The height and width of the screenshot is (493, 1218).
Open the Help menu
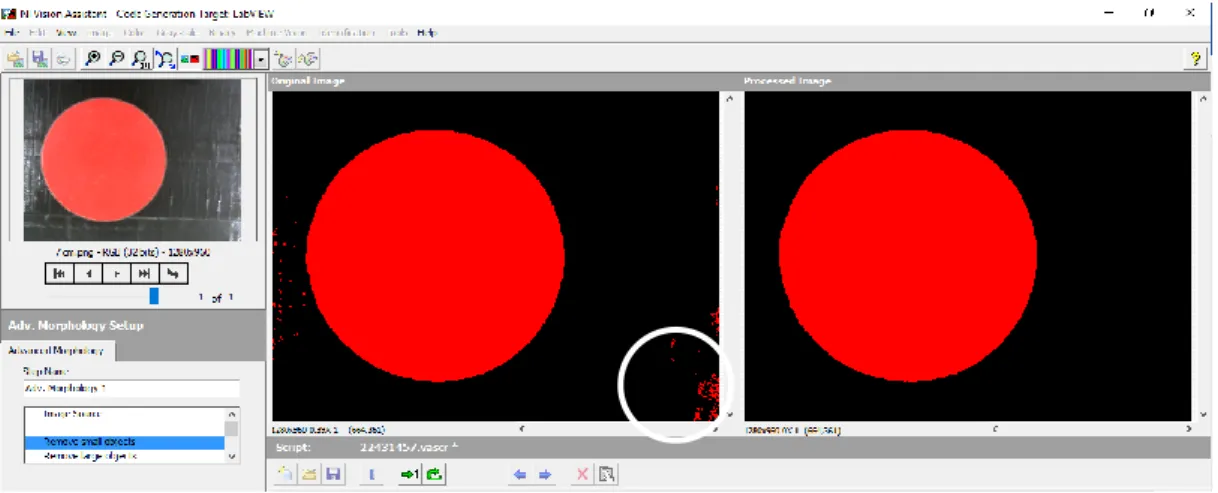pyautogui.click(x=427, y=32)
